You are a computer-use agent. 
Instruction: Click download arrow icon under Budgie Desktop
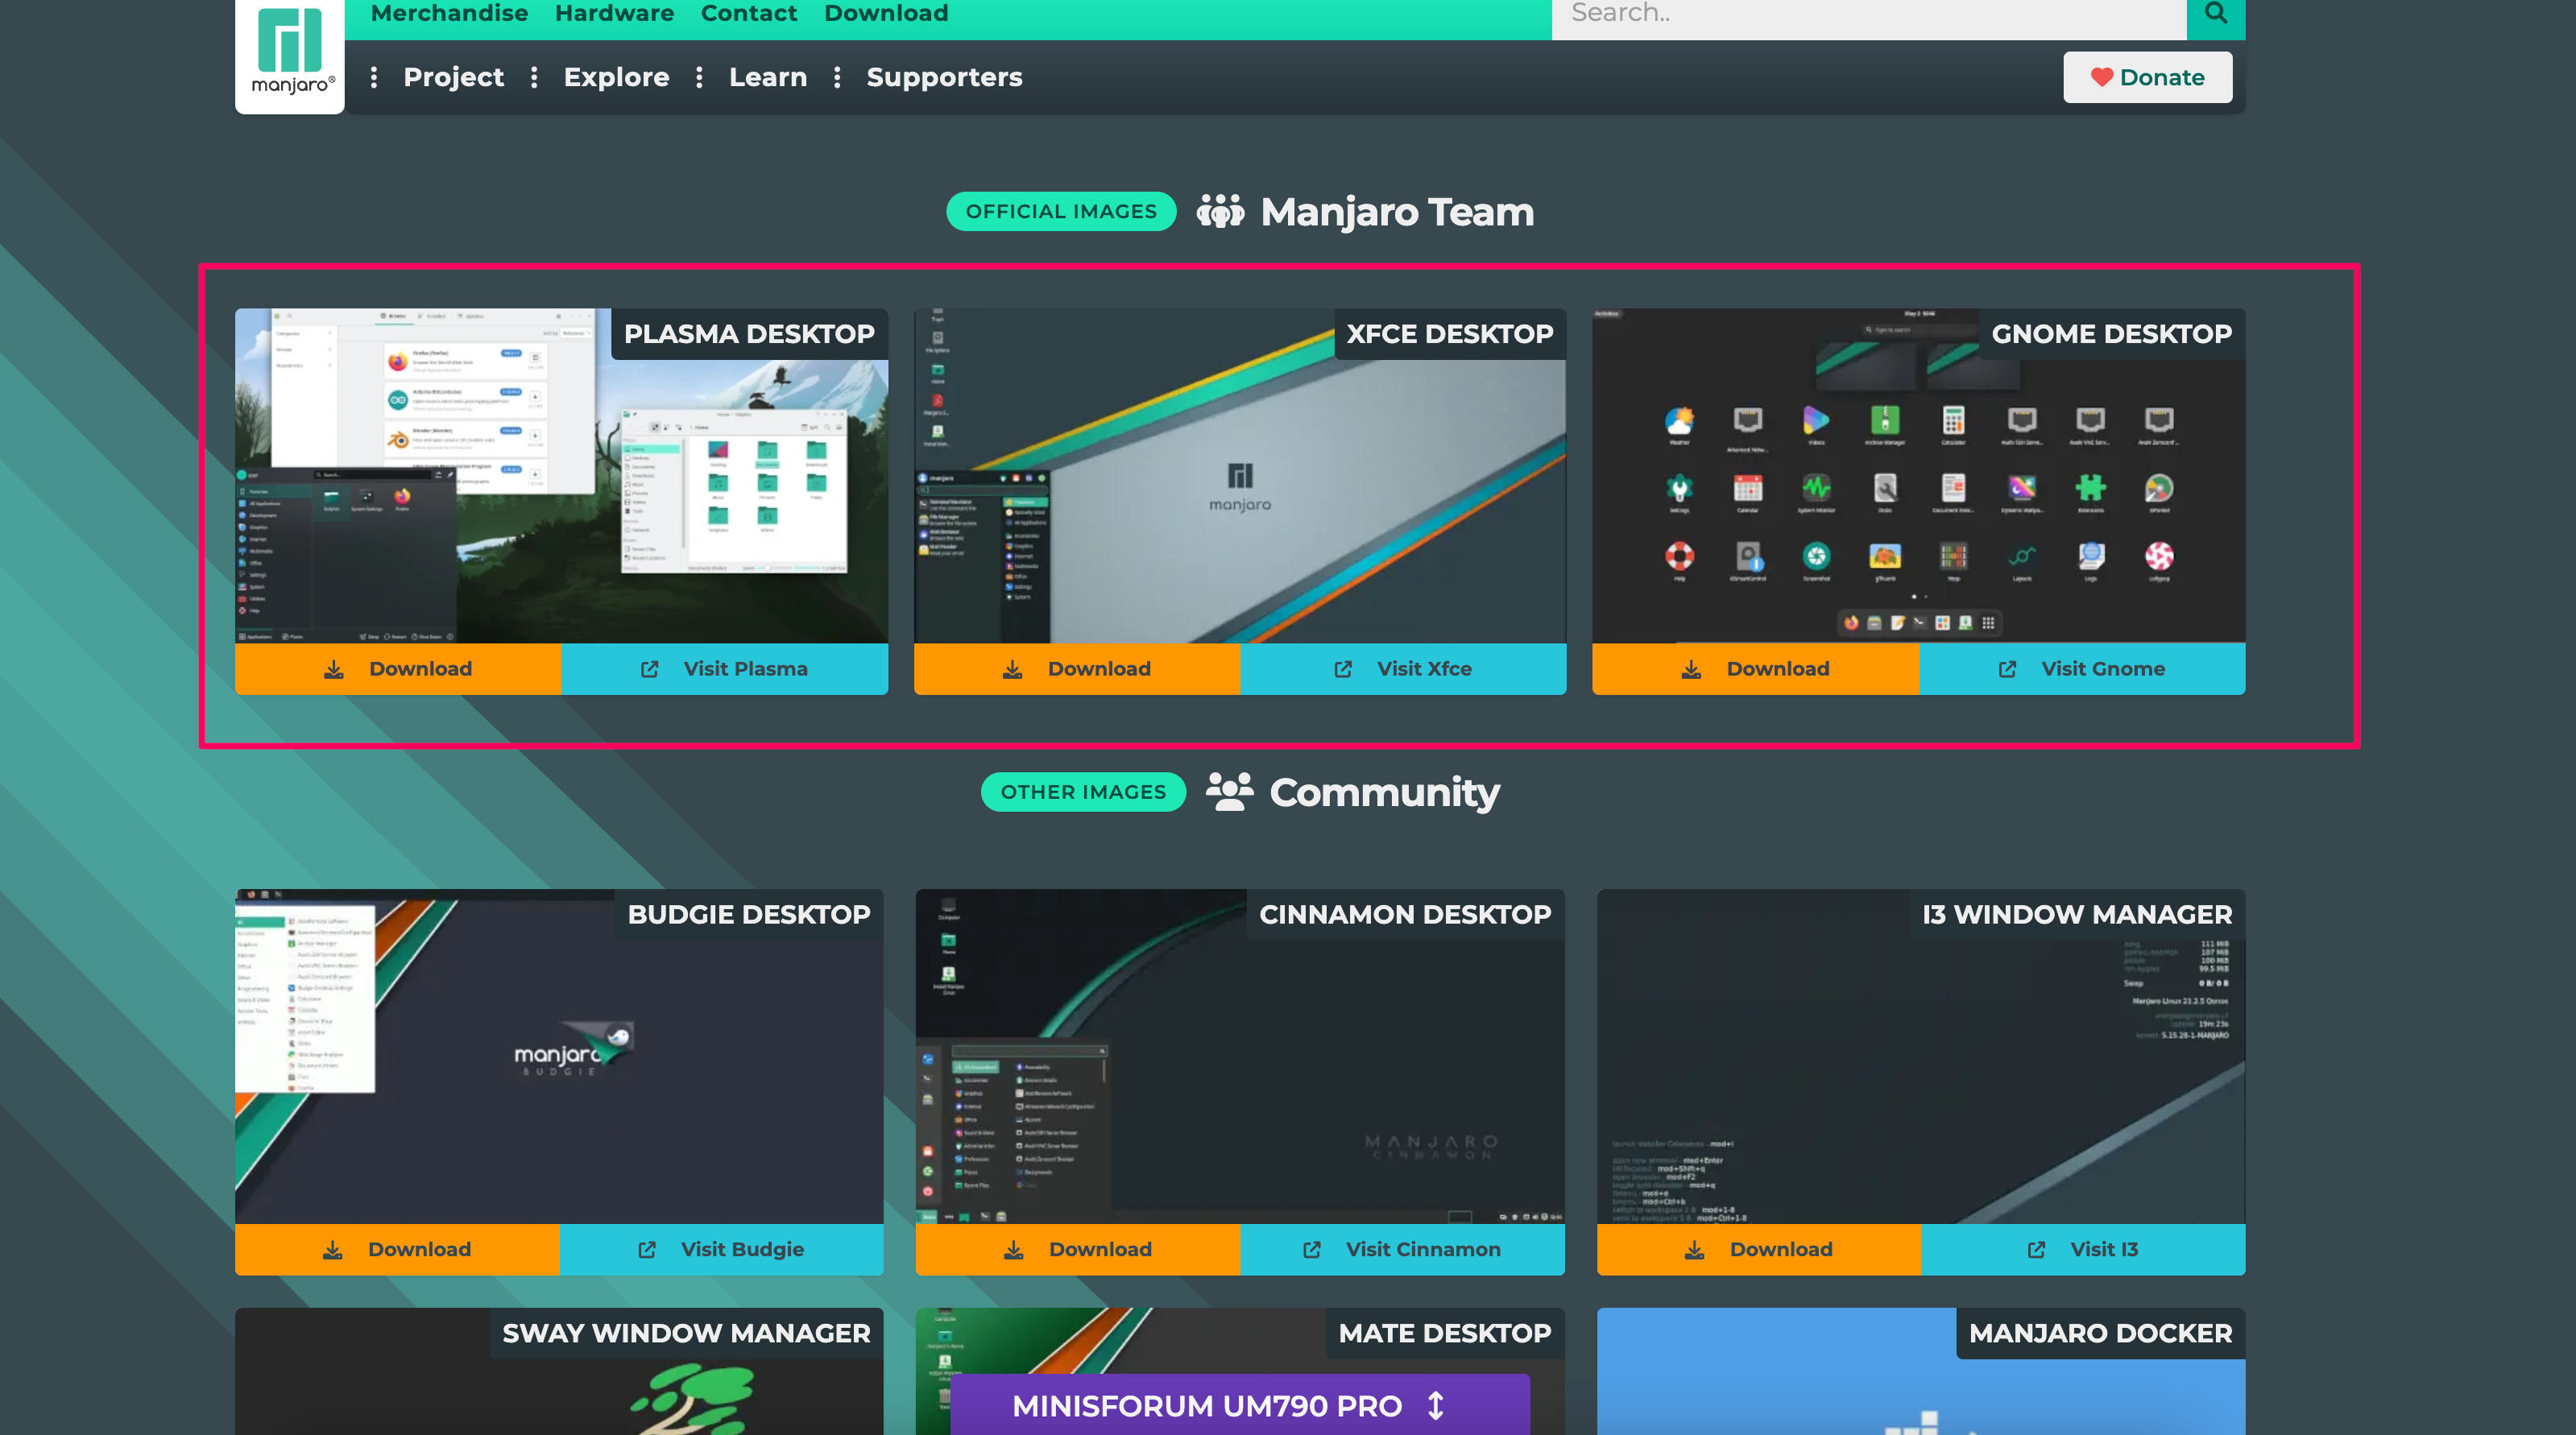click(x=333, y=1249)
